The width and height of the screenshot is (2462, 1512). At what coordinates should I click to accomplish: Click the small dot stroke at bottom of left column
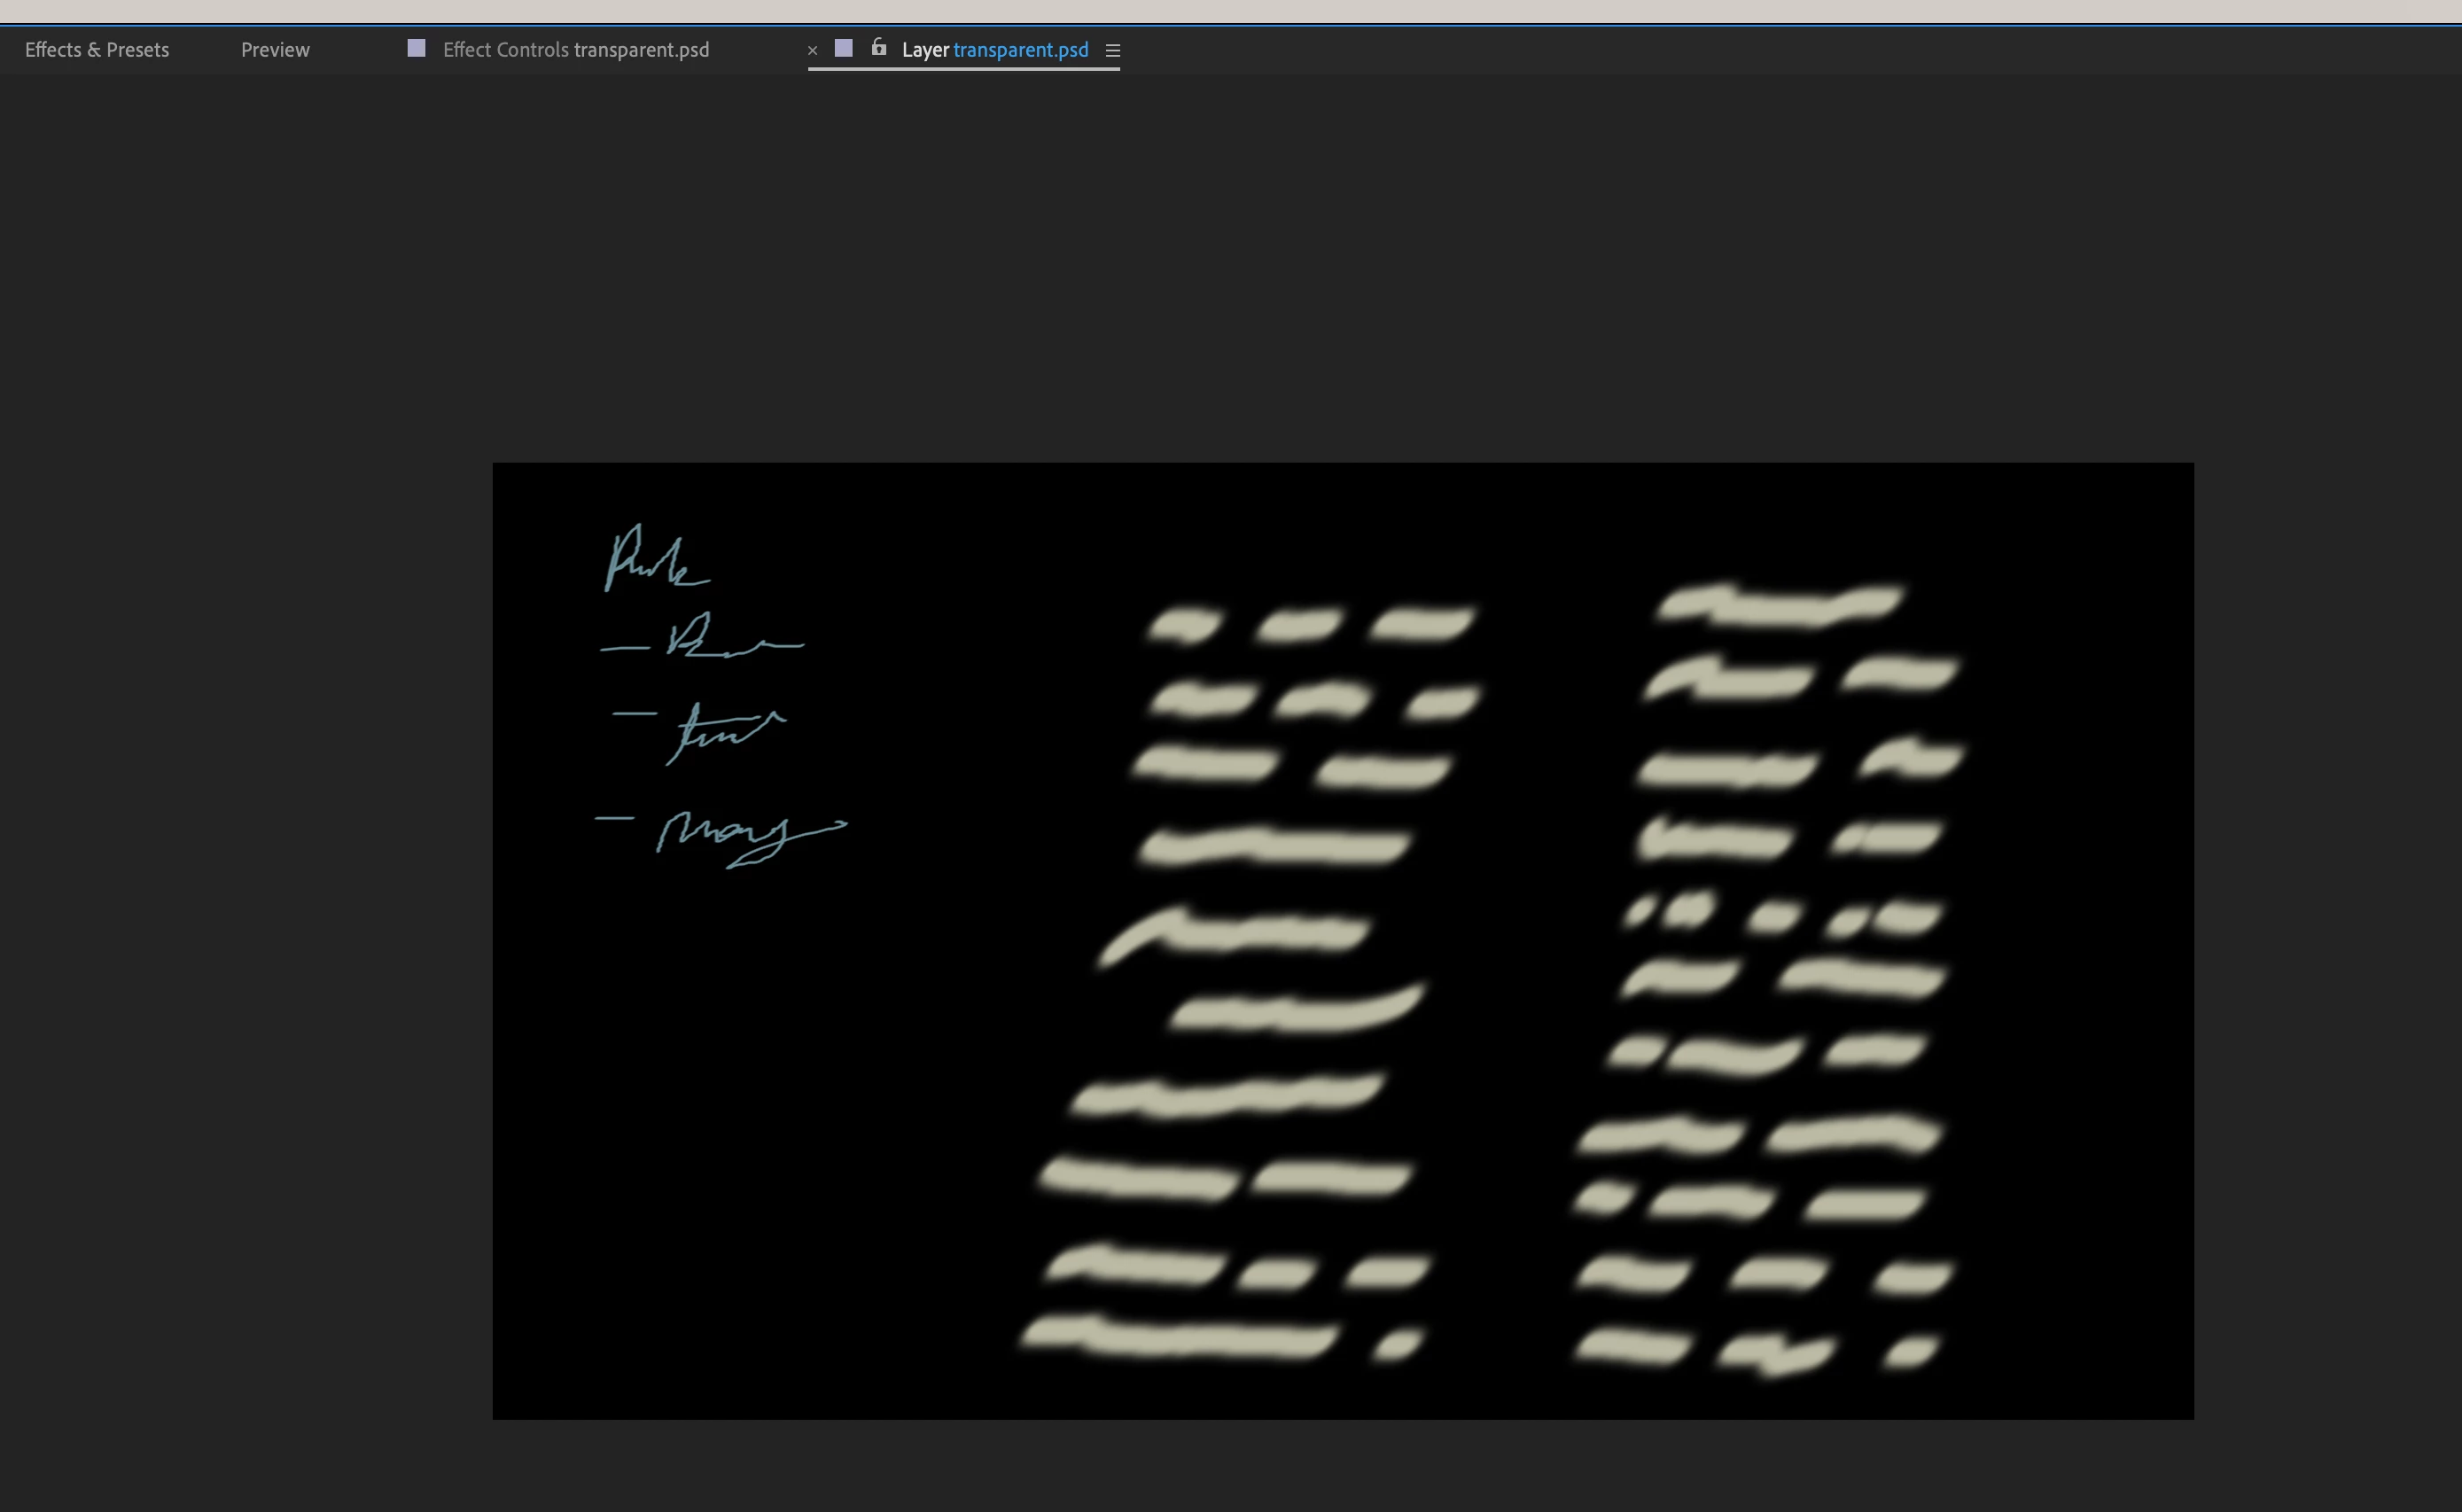pyautogui.click(x=1397, y=1344)
